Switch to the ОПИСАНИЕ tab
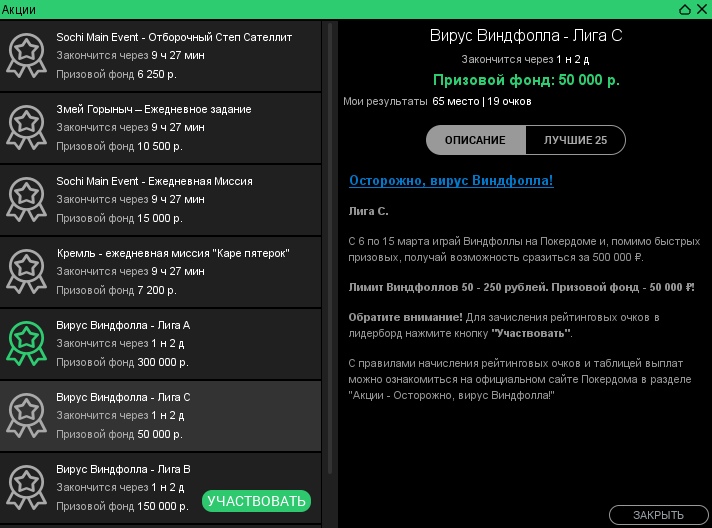This screenshot has height=528, width=712. pos(475,140)
